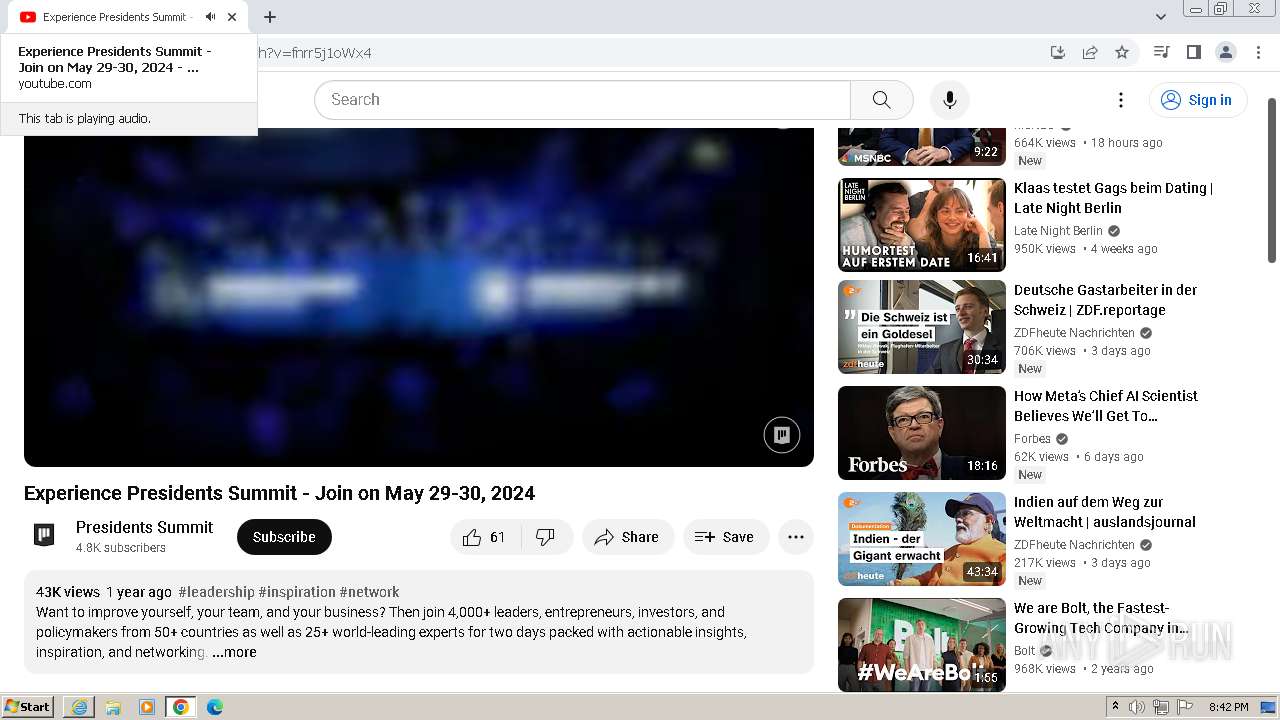The image size is (1280, 720).
Task: Open the media controls icon in toolbar
Action: (x=1161, y=52)
